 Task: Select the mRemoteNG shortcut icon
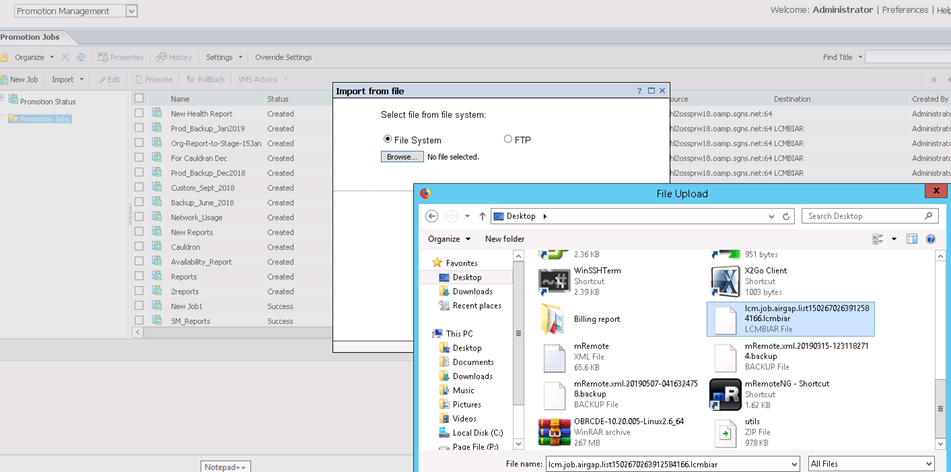tap(724, 393)
